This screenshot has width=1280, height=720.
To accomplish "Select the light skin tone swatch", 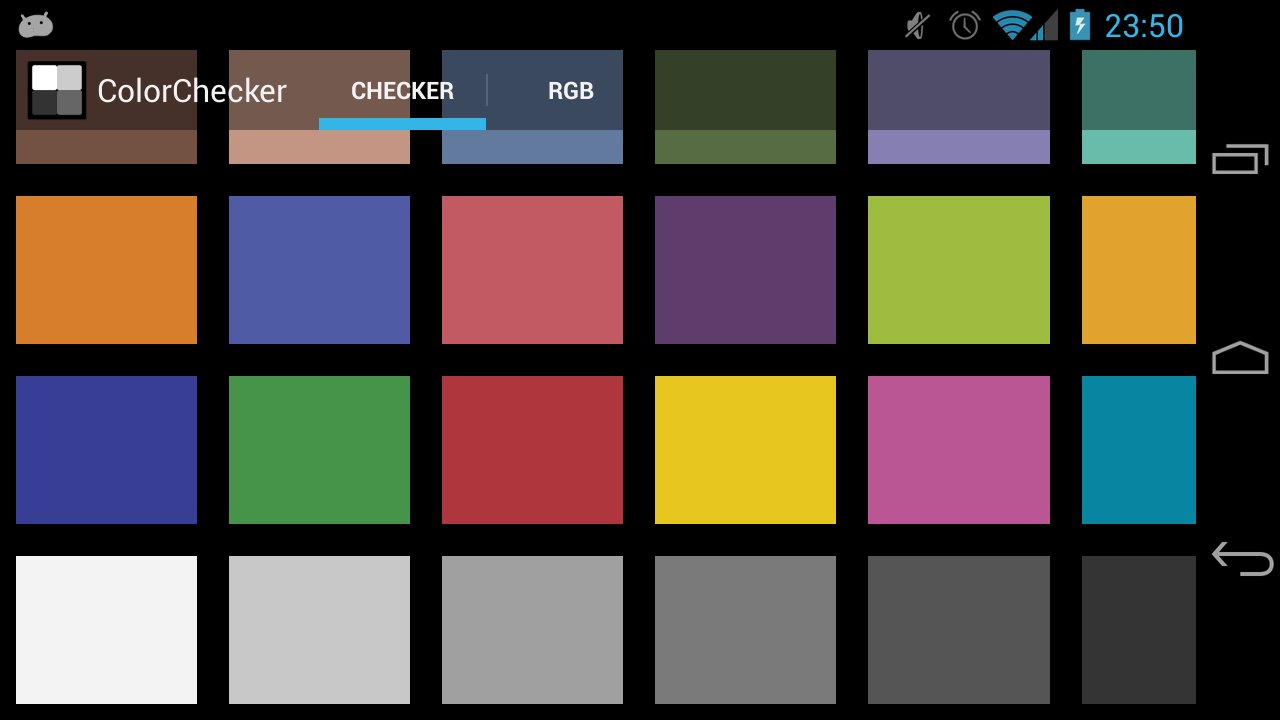I will coord(319,107).
